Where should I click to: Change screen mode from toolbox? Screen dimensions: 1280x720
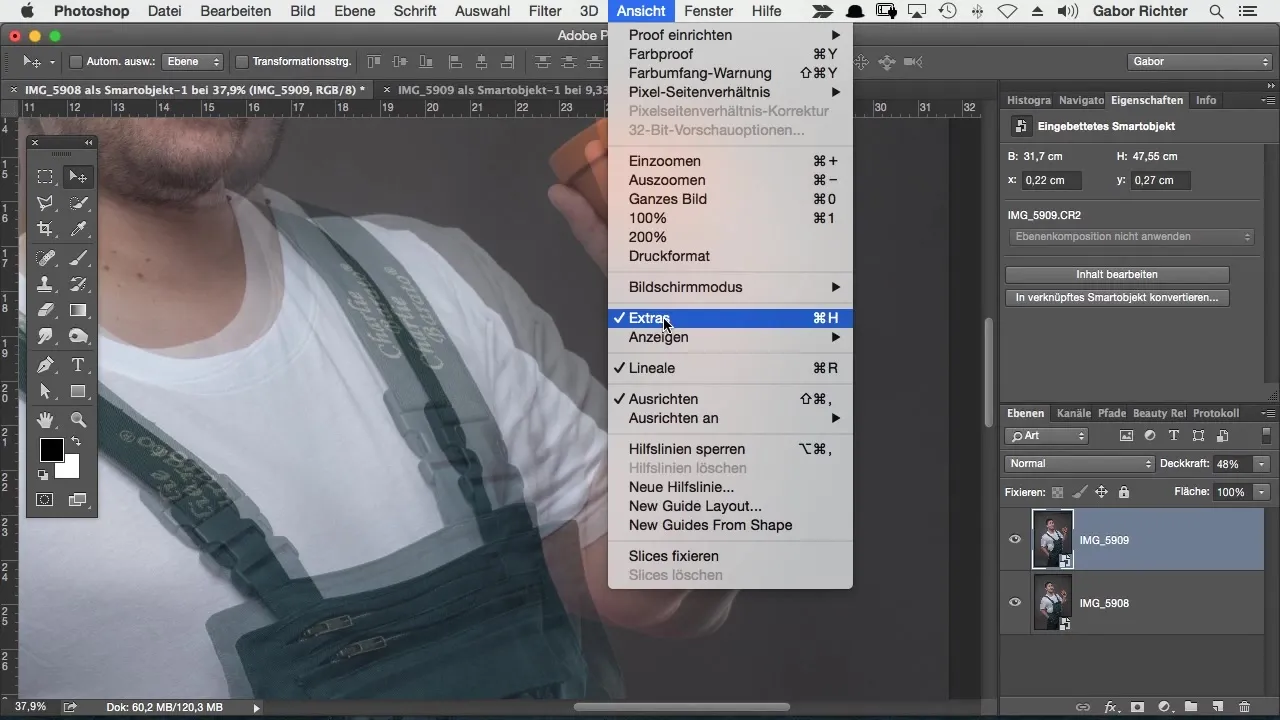(78, 499)
